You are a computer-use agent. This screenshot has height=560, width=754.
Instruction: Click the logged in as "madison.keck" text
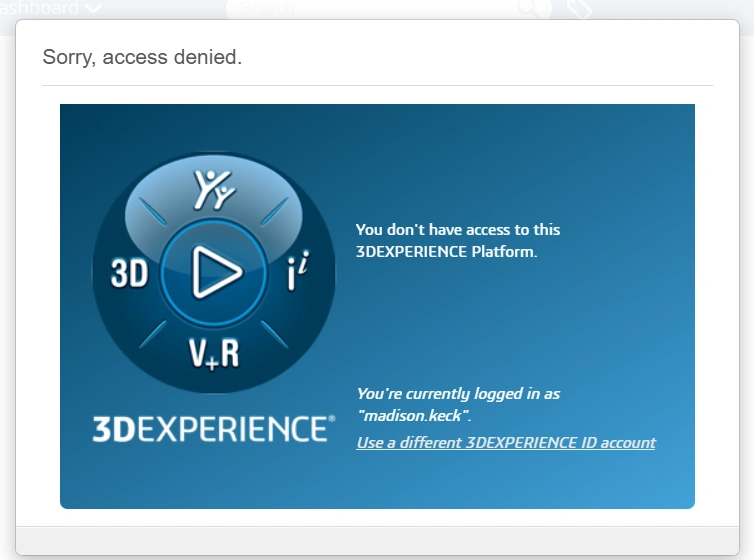click(x=458, y=404)
